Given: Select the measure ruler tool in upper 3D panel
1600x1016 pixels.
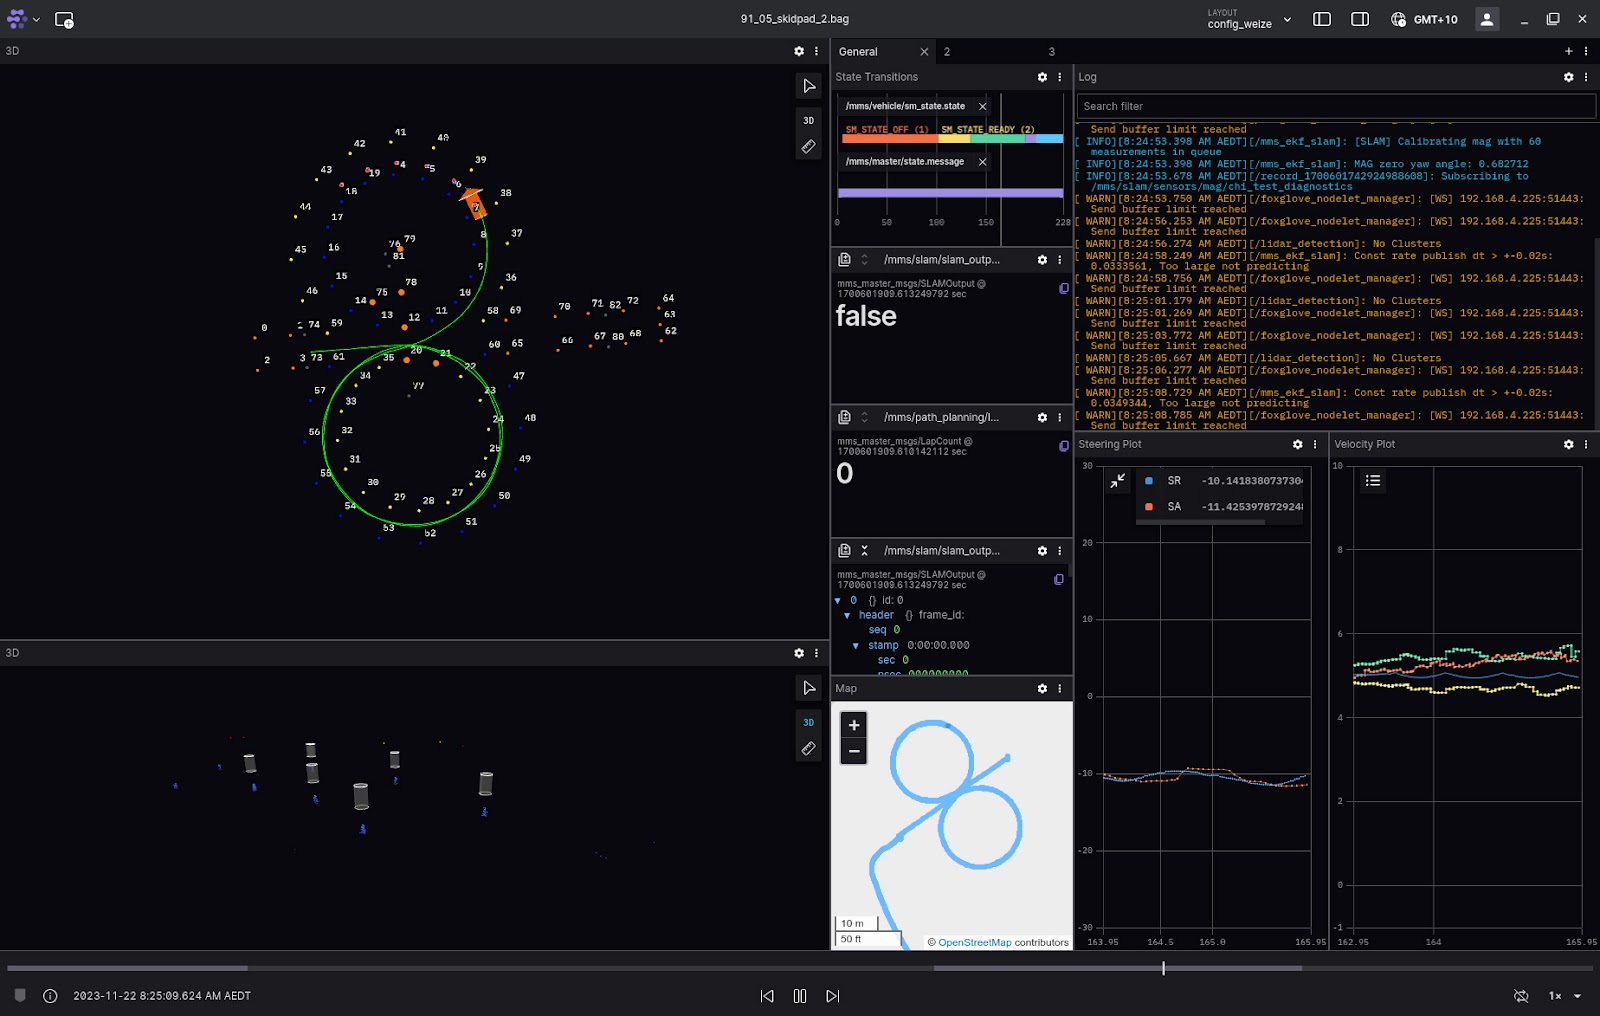Looking at the screenshot, I should coord(808,147).
